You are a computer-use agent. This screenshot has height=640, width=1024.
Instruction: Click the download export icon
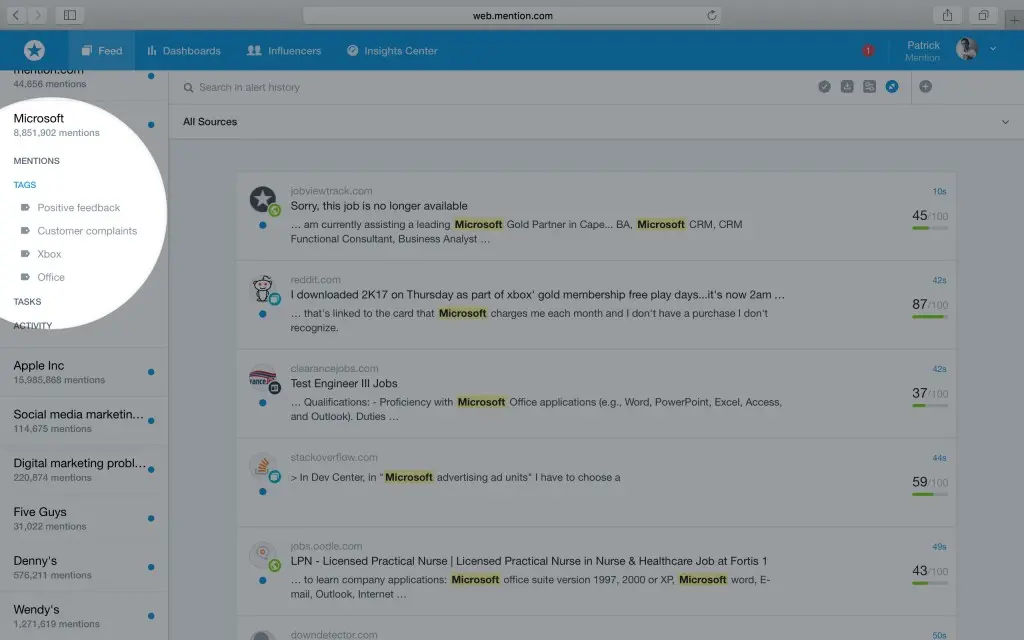(x=847, y=87)
